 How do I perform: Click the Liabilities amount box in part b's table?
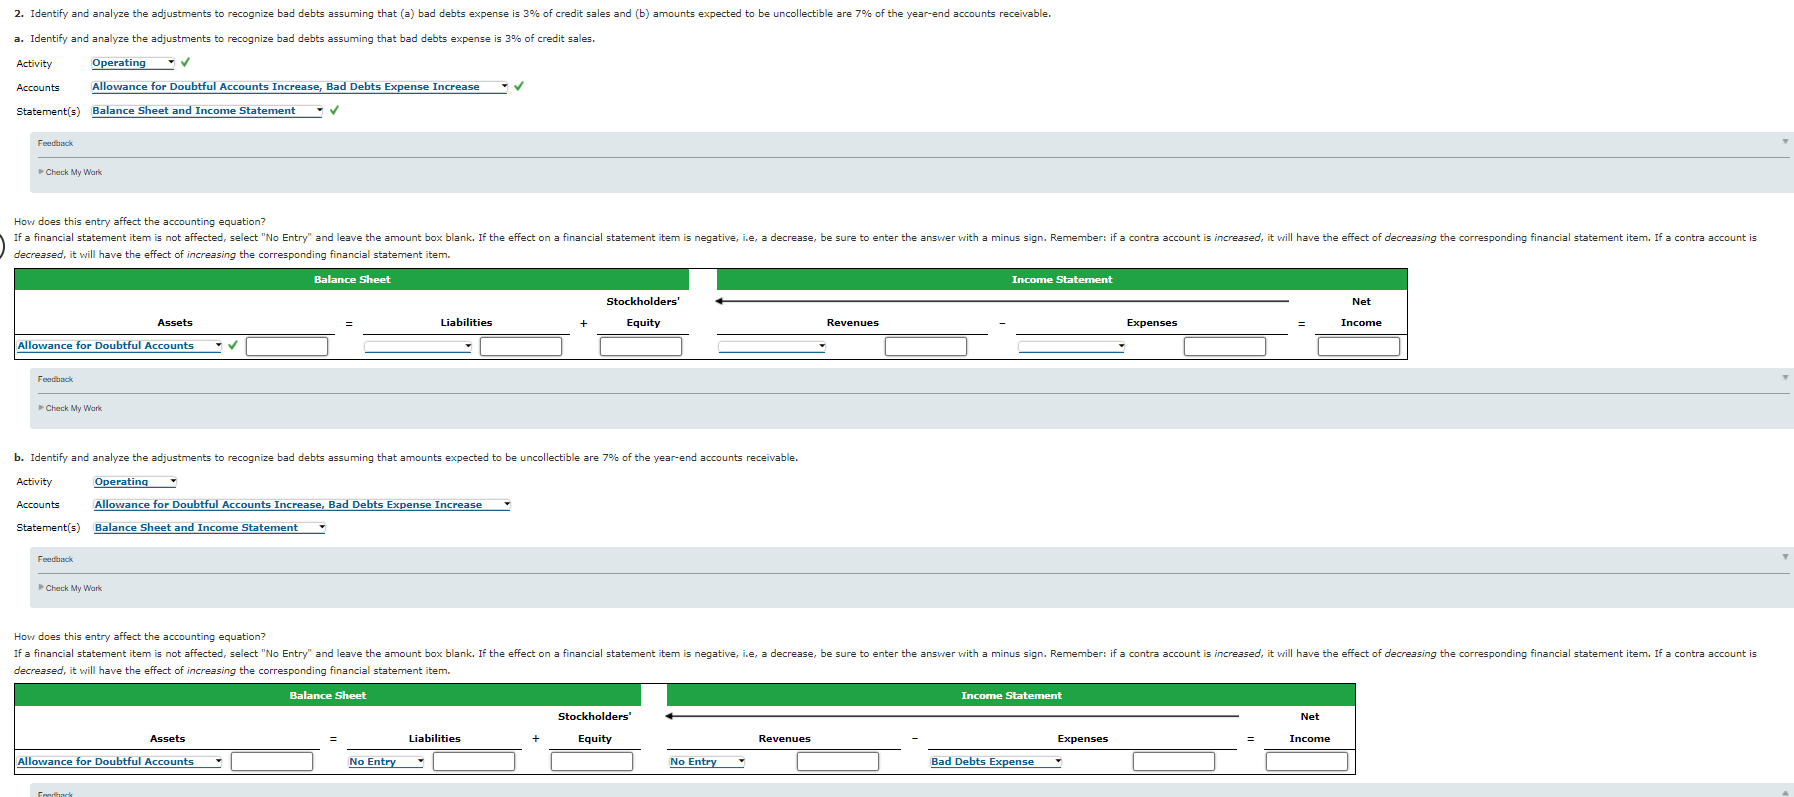[474, 762]
